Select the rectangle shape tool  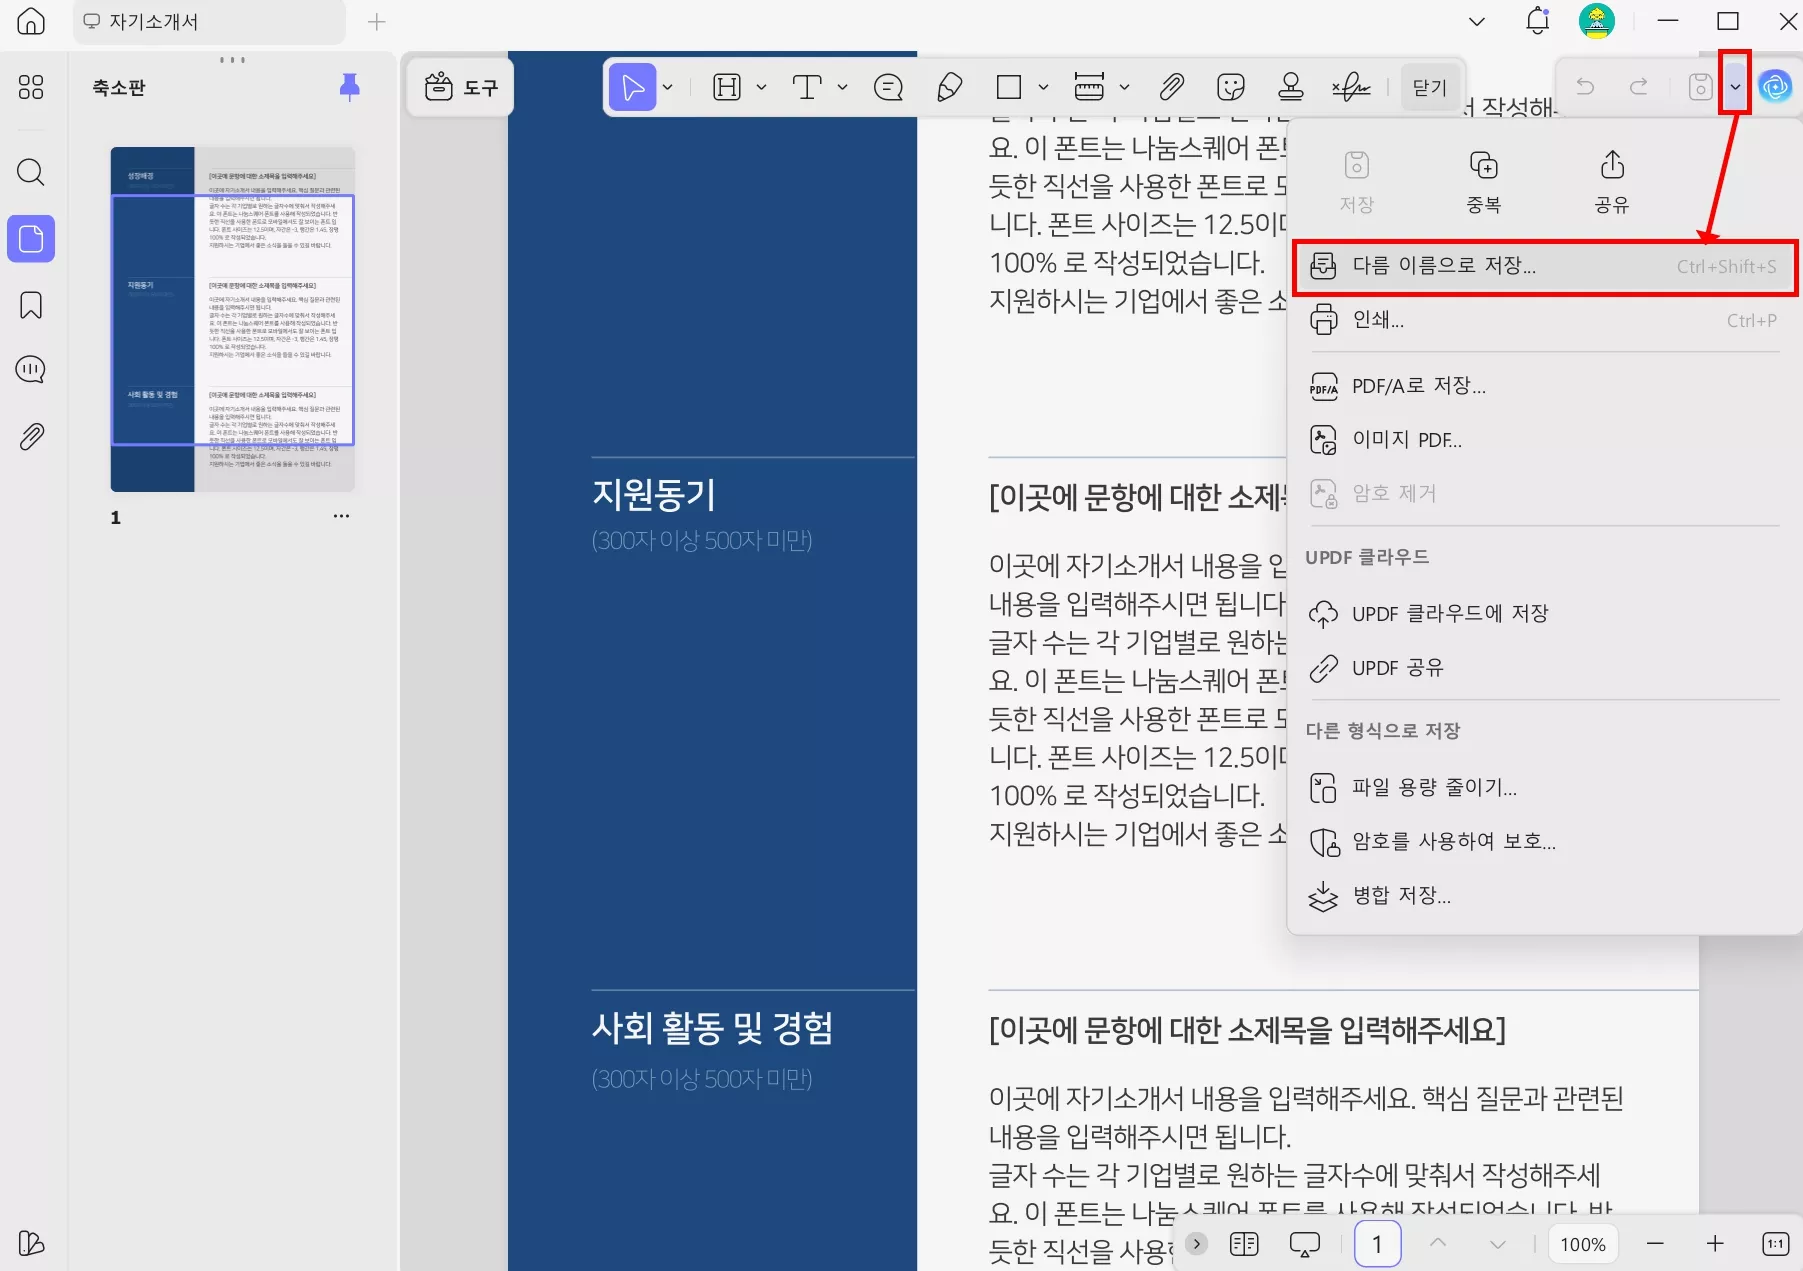click(1008, 87)
